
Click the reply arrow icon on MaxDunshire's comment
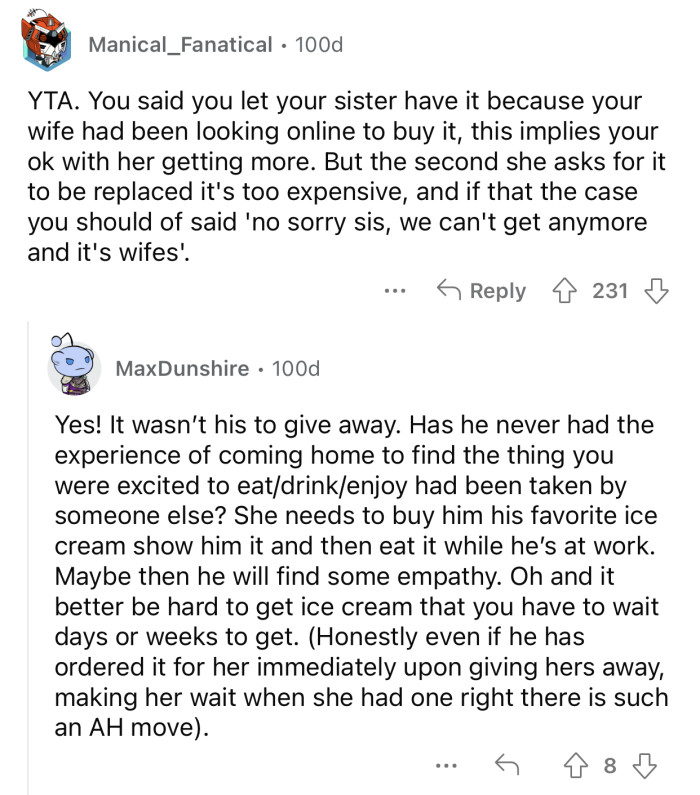pyautogui.click(x=507, y=767)
